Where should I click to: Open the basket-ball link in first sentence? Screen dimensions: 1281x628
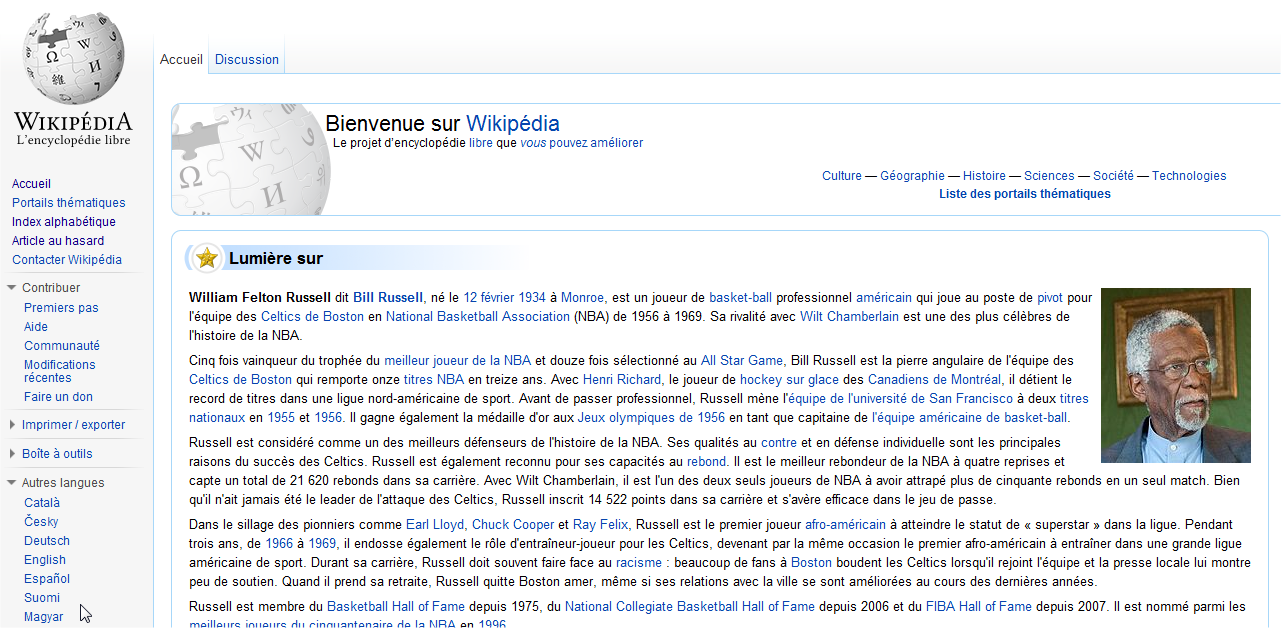(x=741, y=298)
